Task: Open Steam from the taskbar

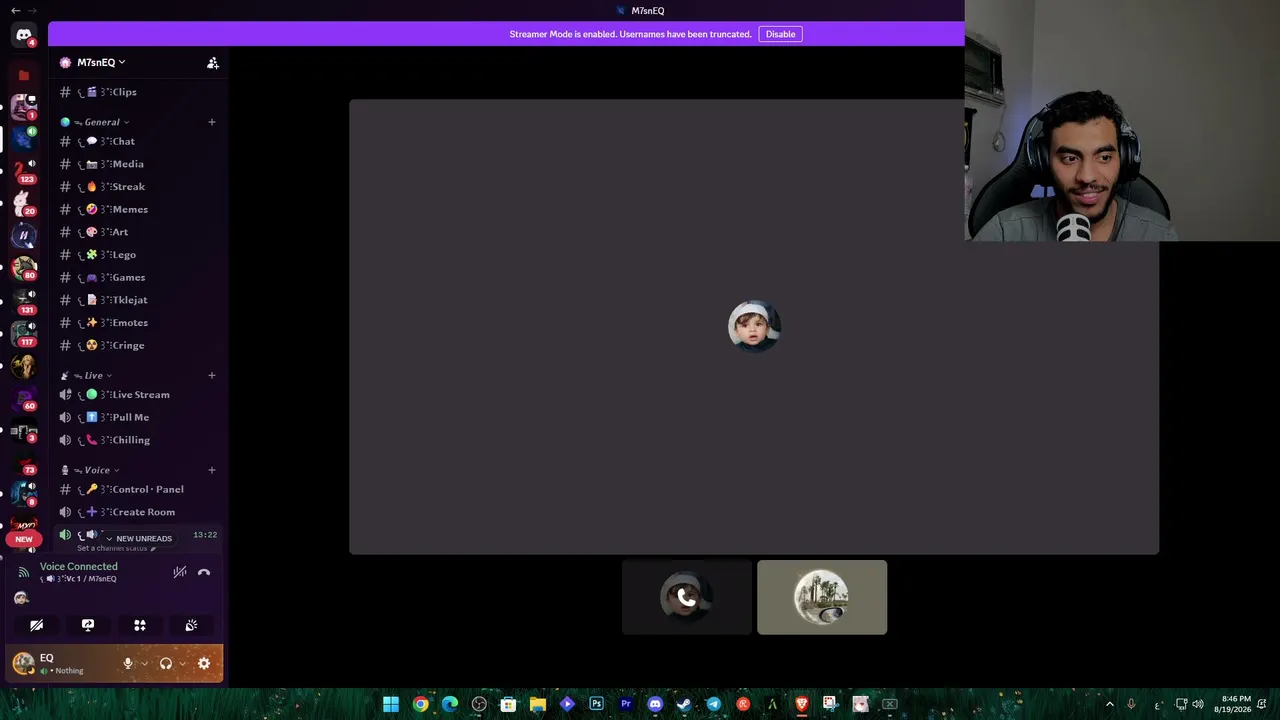Action: click(684, 704)
